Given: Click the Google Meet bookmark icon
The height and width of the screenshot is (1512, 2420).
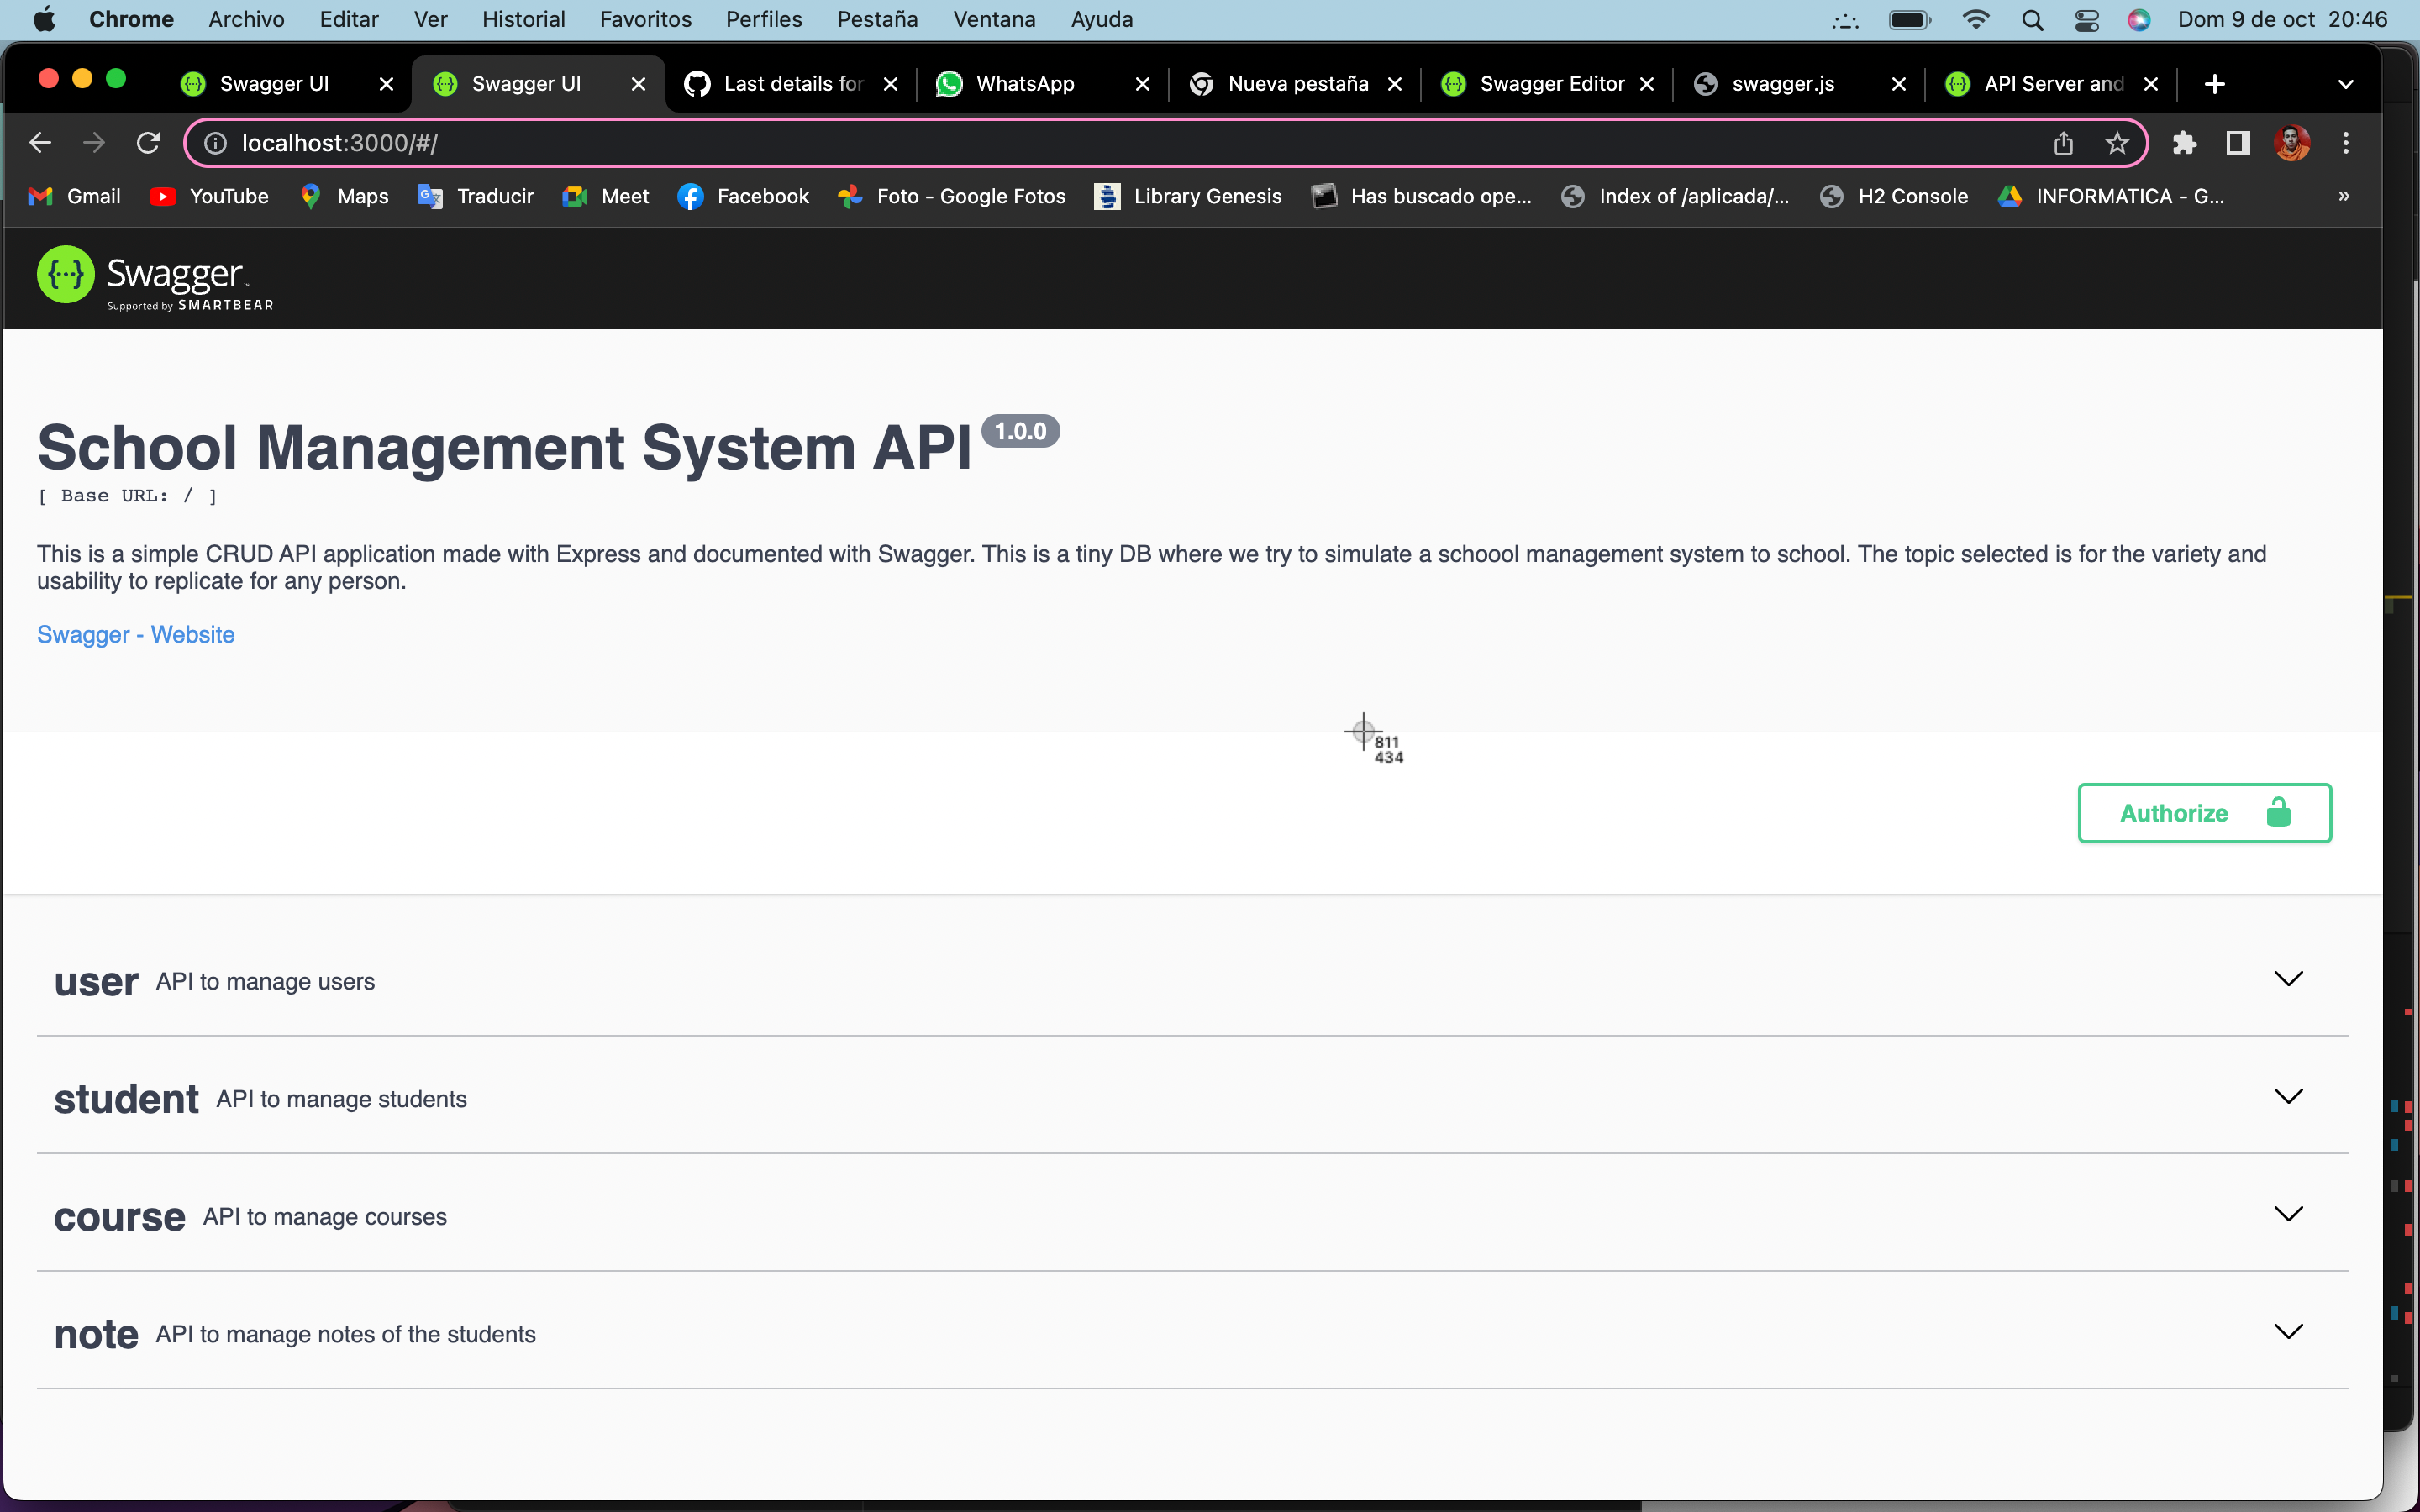Looking at the screenshot, I should 575,196.
